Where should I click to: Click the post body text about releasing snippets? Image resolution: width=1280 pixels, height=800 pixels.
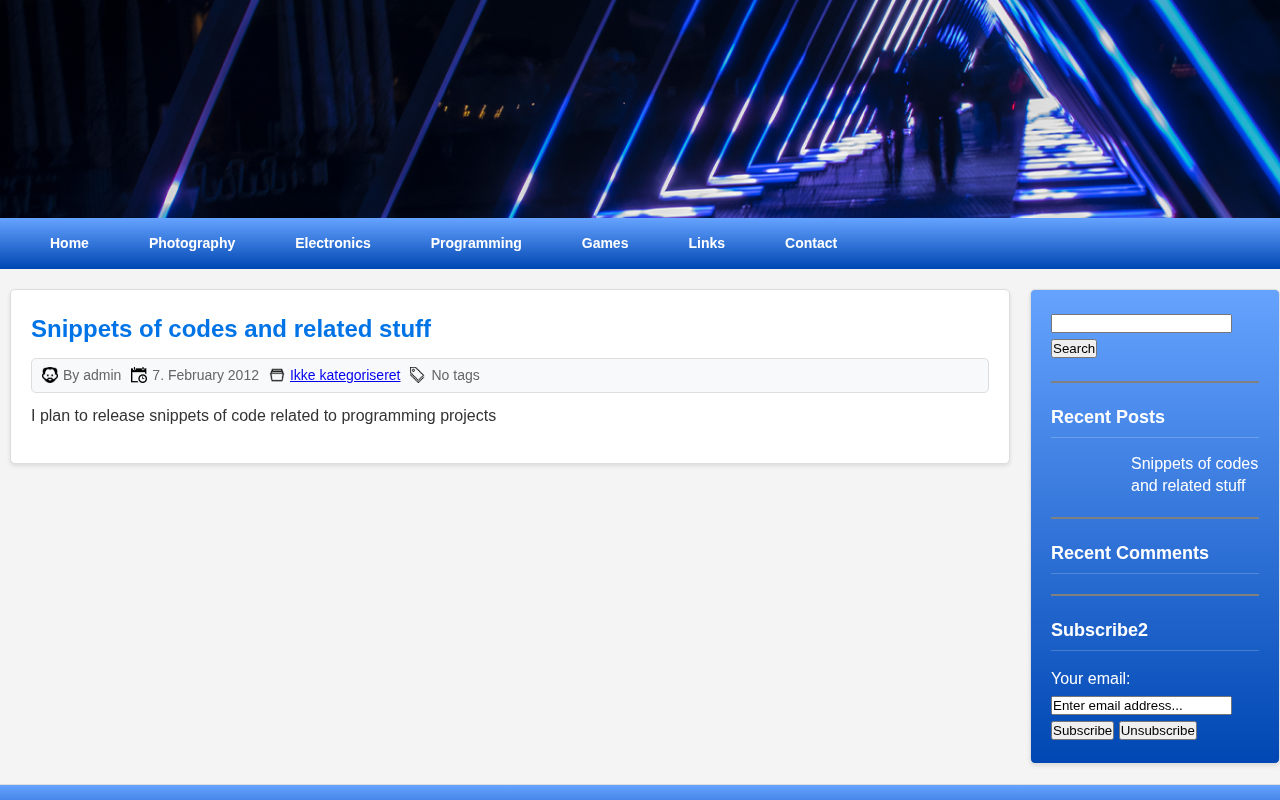[x=263, y=415]
